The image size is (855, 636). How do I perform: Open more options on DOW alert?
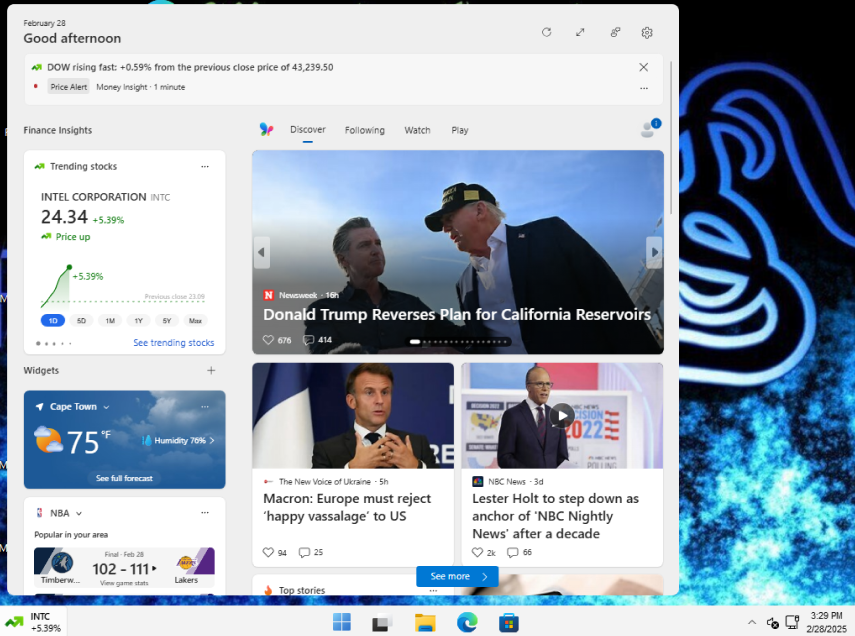644,88
